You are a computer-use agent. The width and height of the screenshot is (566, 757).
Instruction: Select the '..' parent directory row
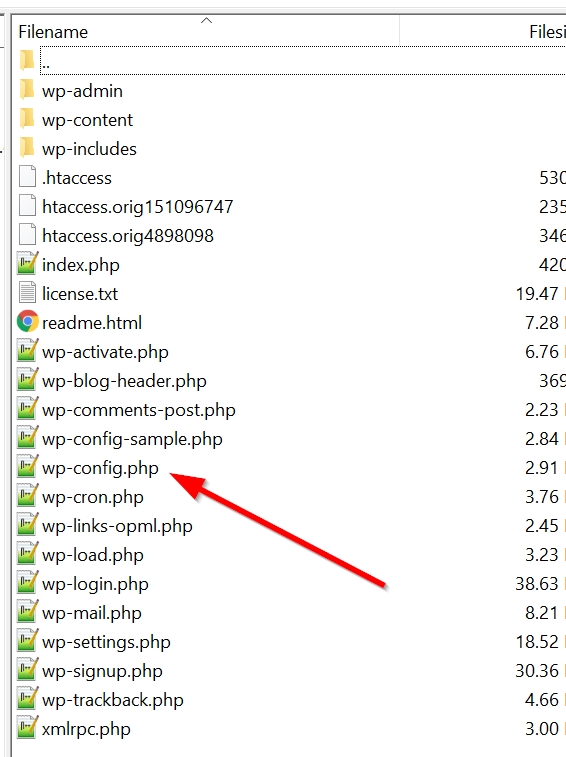(x=303, y=60)
